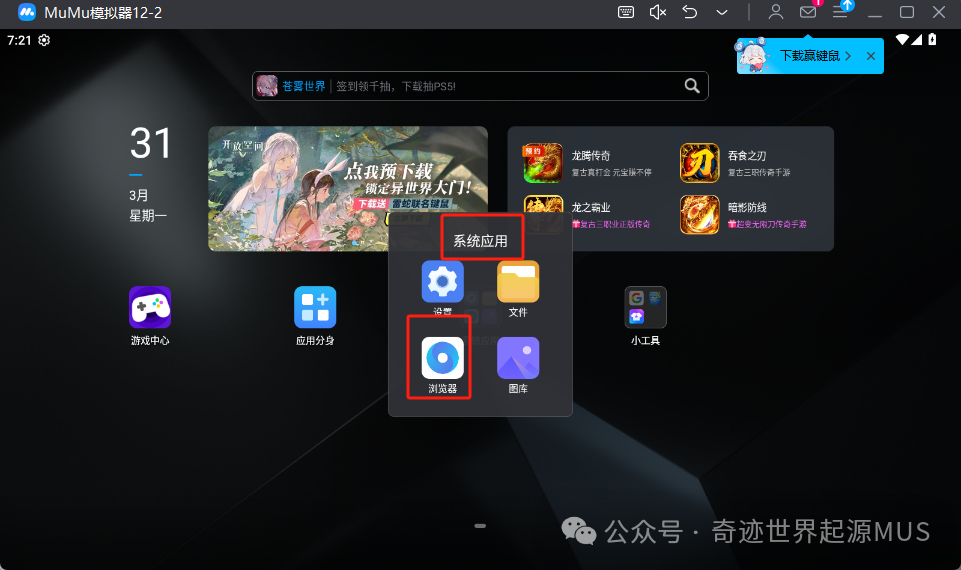961x570 pixels.
Task: Open the 暗影防线 game icon
Action: (699, 215)
